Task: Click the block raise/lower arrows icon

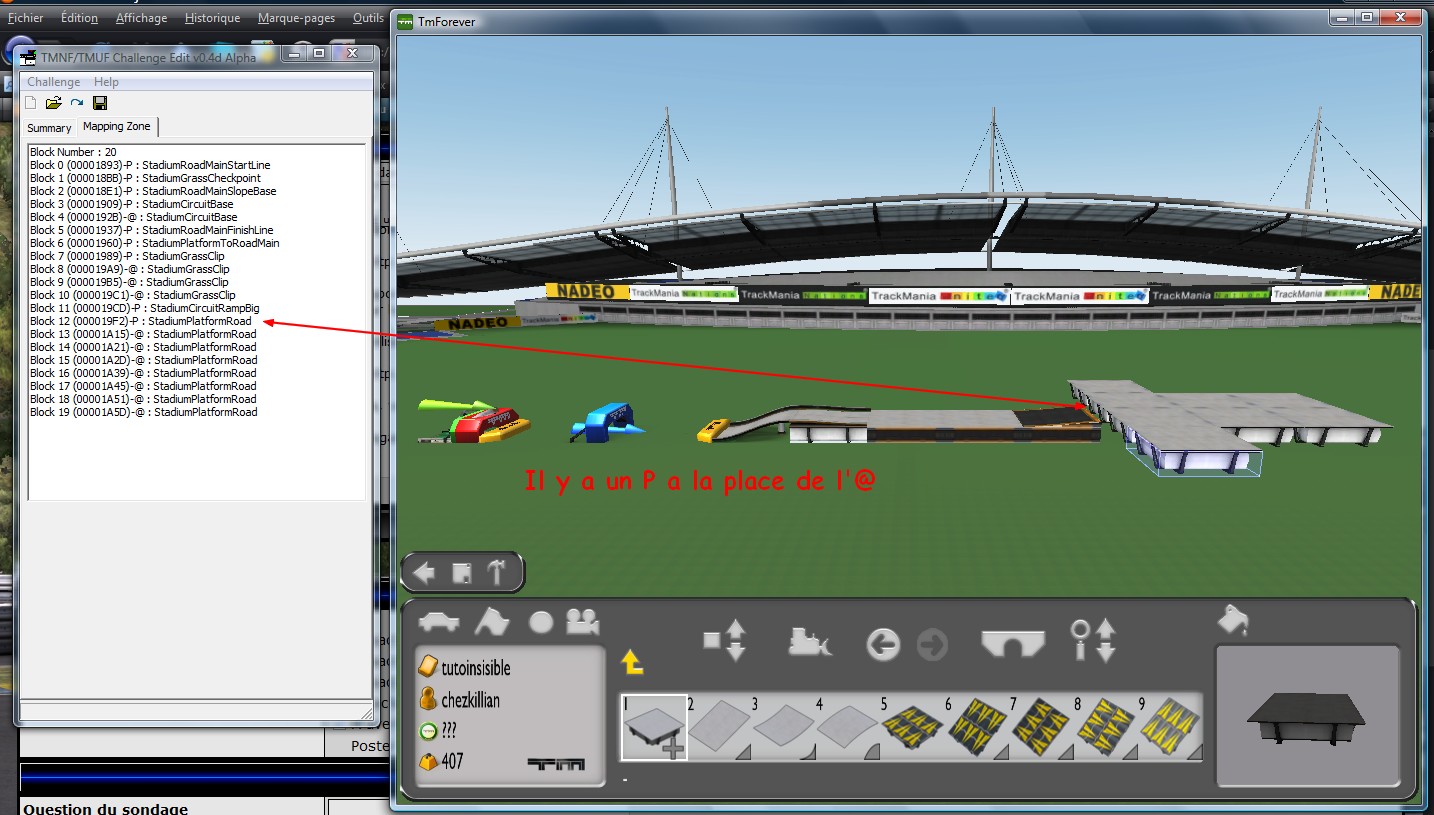Action: click(x=725, y=640)
